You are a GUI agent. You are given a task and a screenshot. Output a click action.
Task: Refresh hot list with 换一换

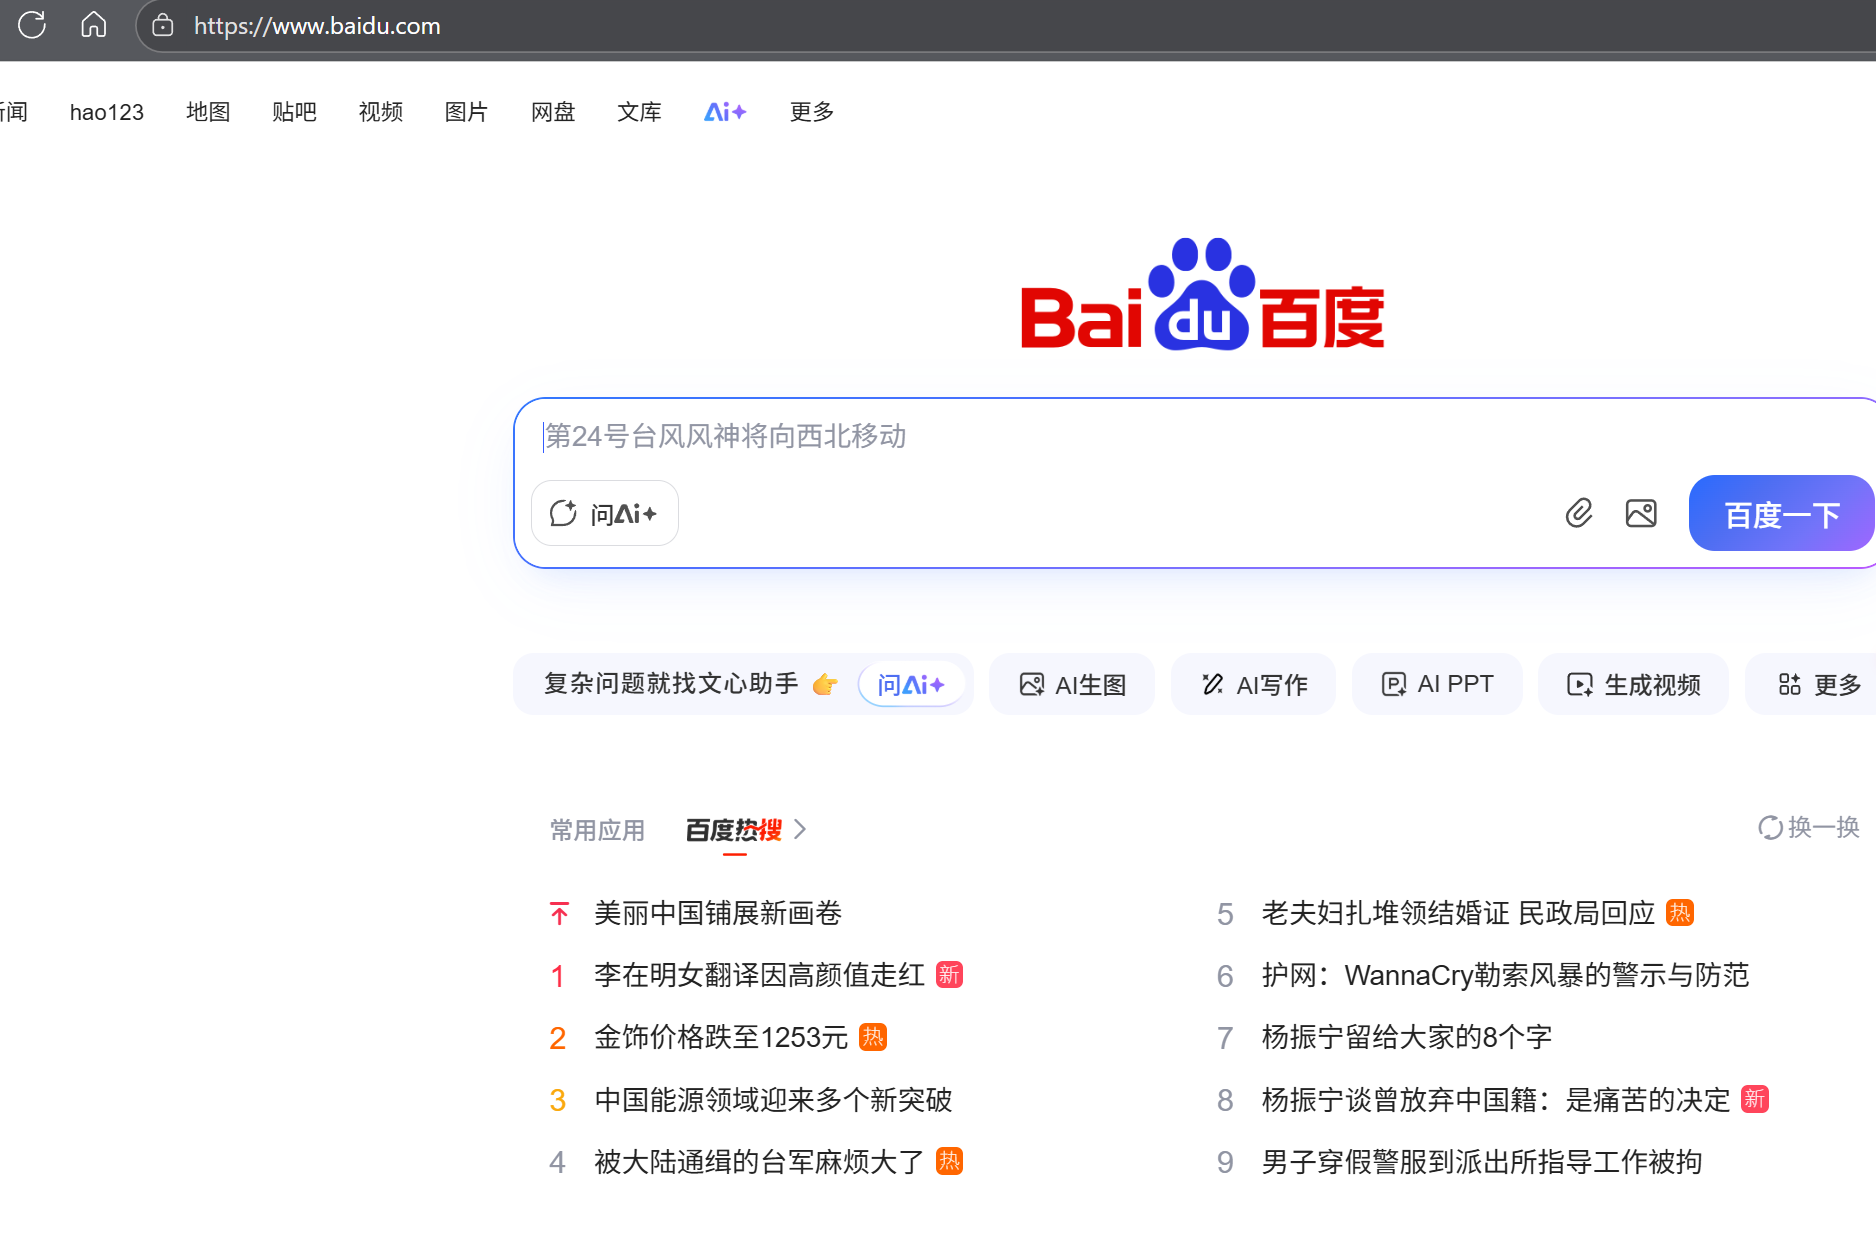pos(1809,828)
